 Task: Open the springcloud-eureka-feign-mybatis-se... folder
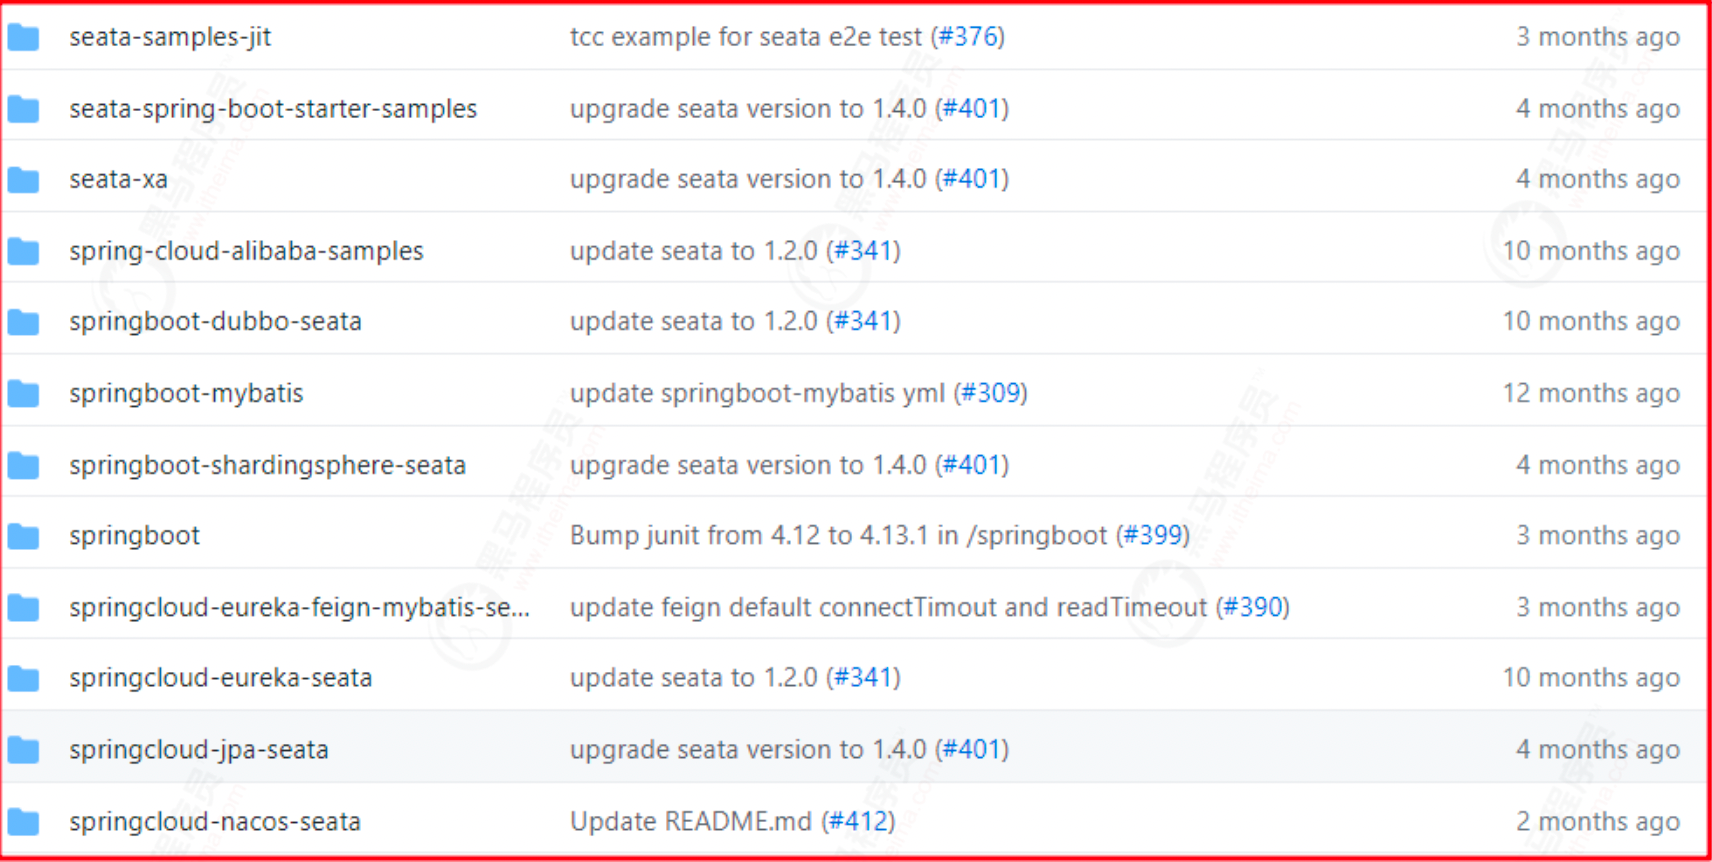[x=299, y=607]
